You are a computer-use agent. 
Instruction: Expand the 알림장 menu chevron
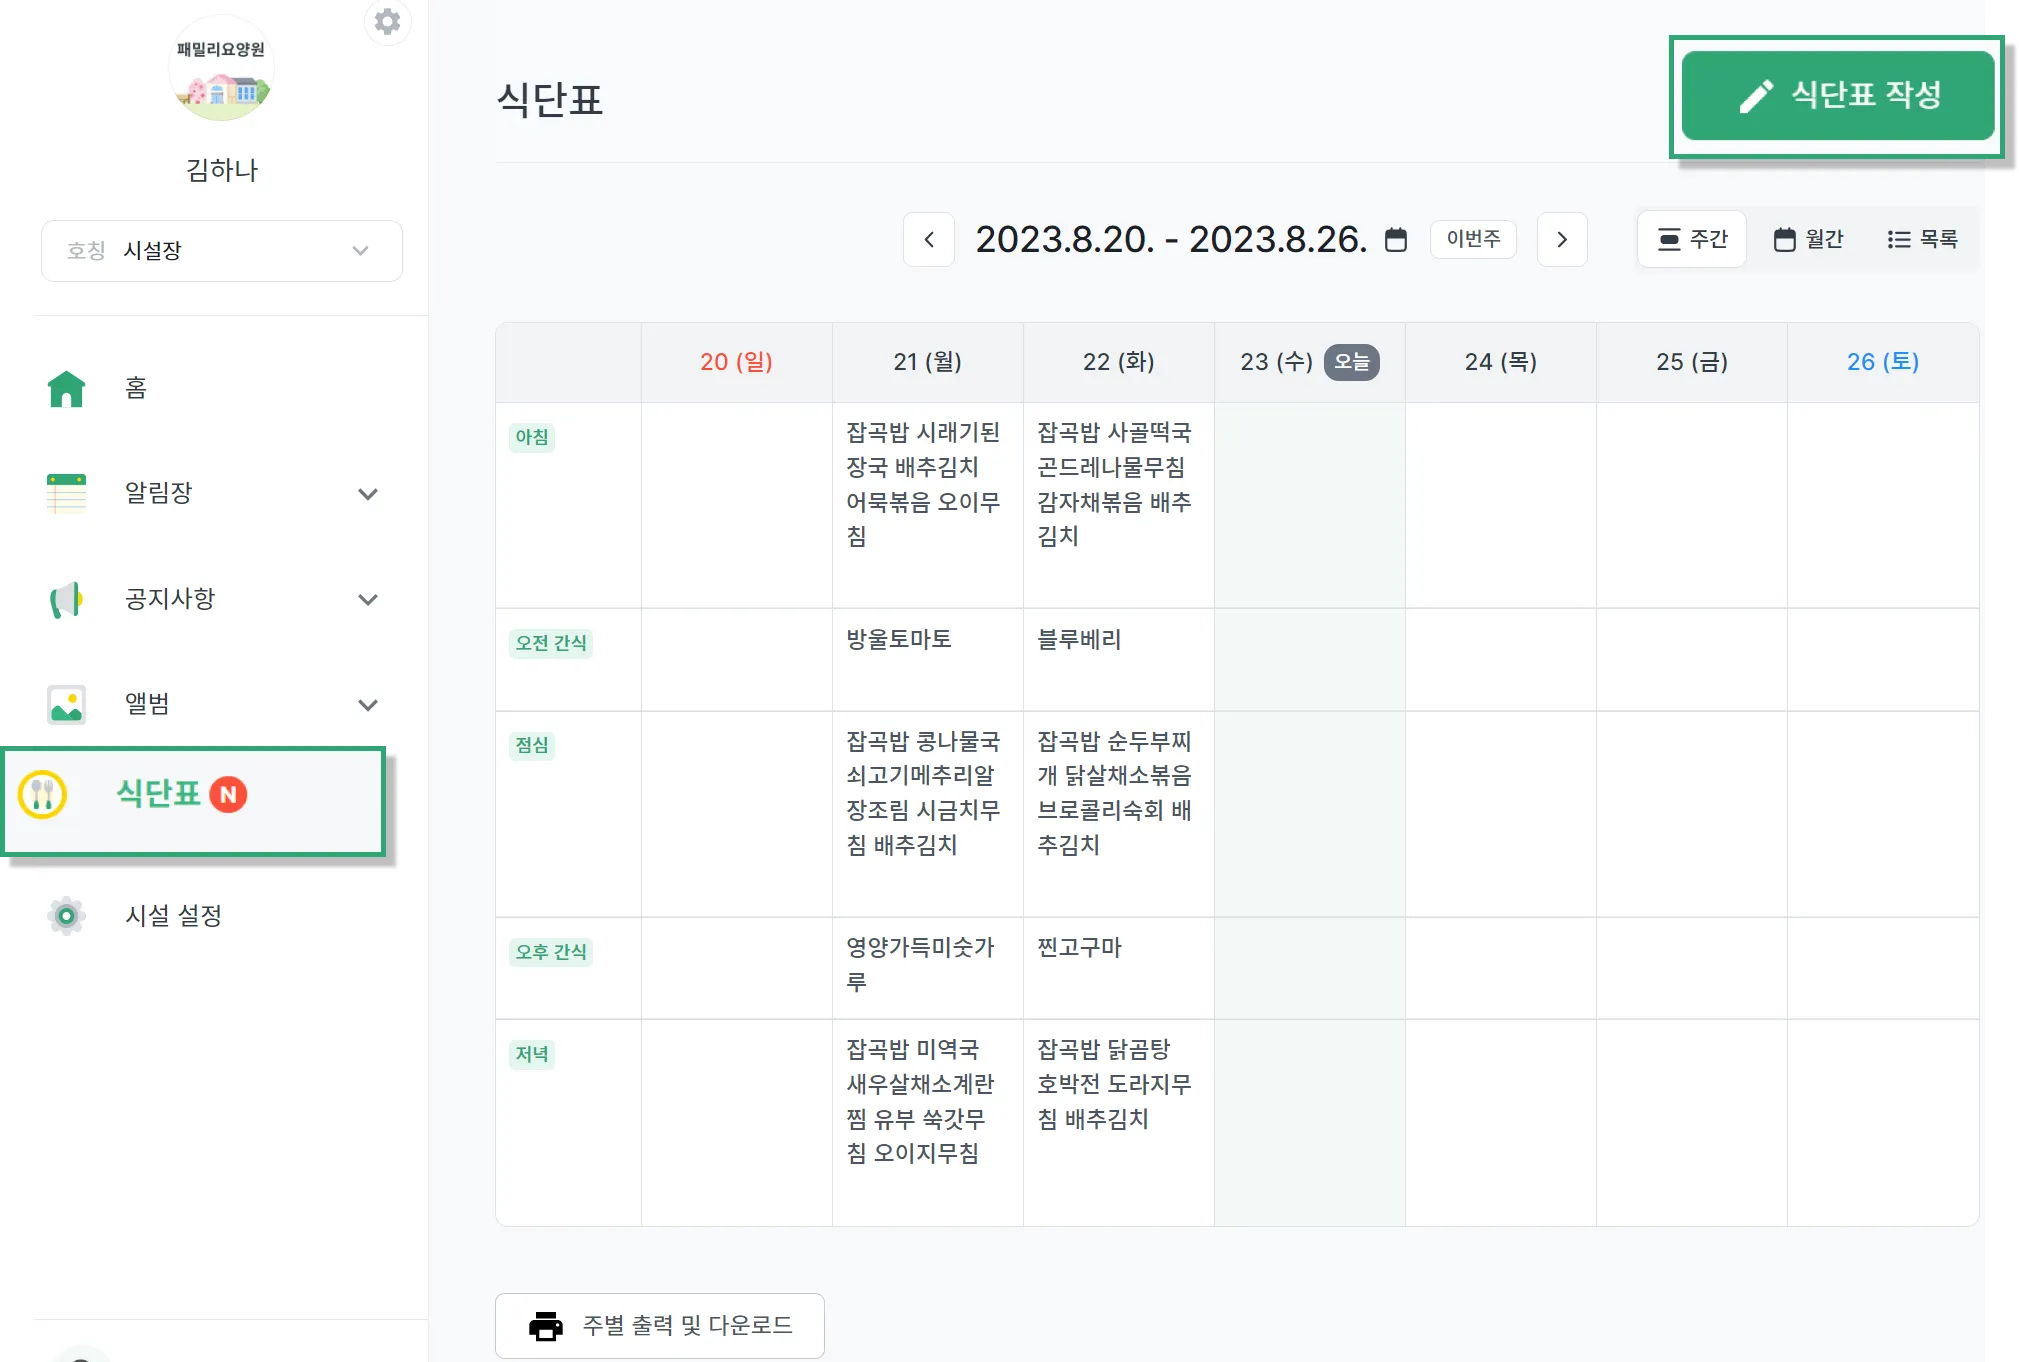coord(368,494)
